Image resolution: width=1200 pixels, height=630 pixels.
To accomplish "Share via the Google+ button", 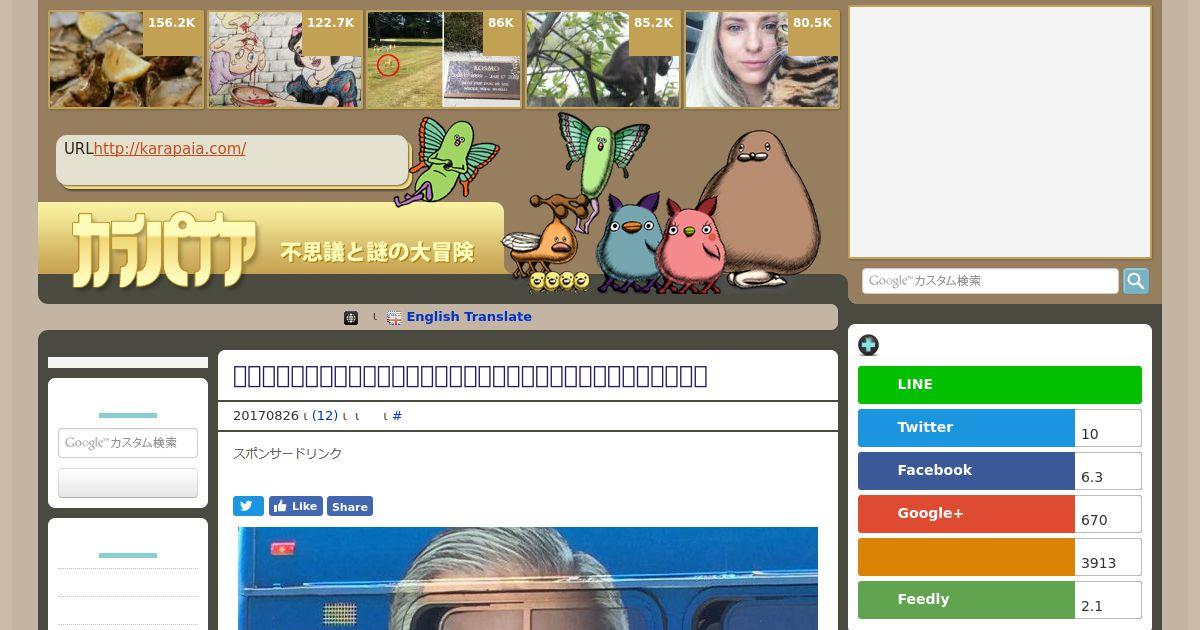I will pos(966,514).
